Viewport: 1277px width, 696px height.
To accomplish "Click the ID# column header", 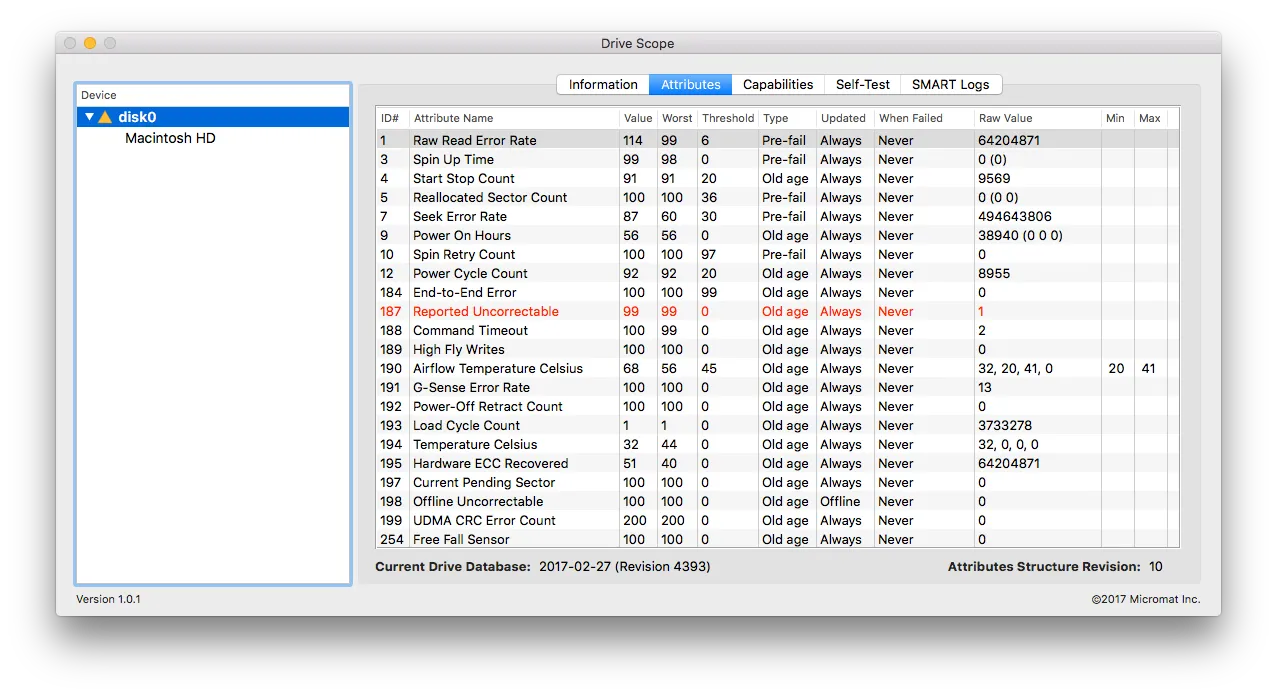I will coord(390,117).
